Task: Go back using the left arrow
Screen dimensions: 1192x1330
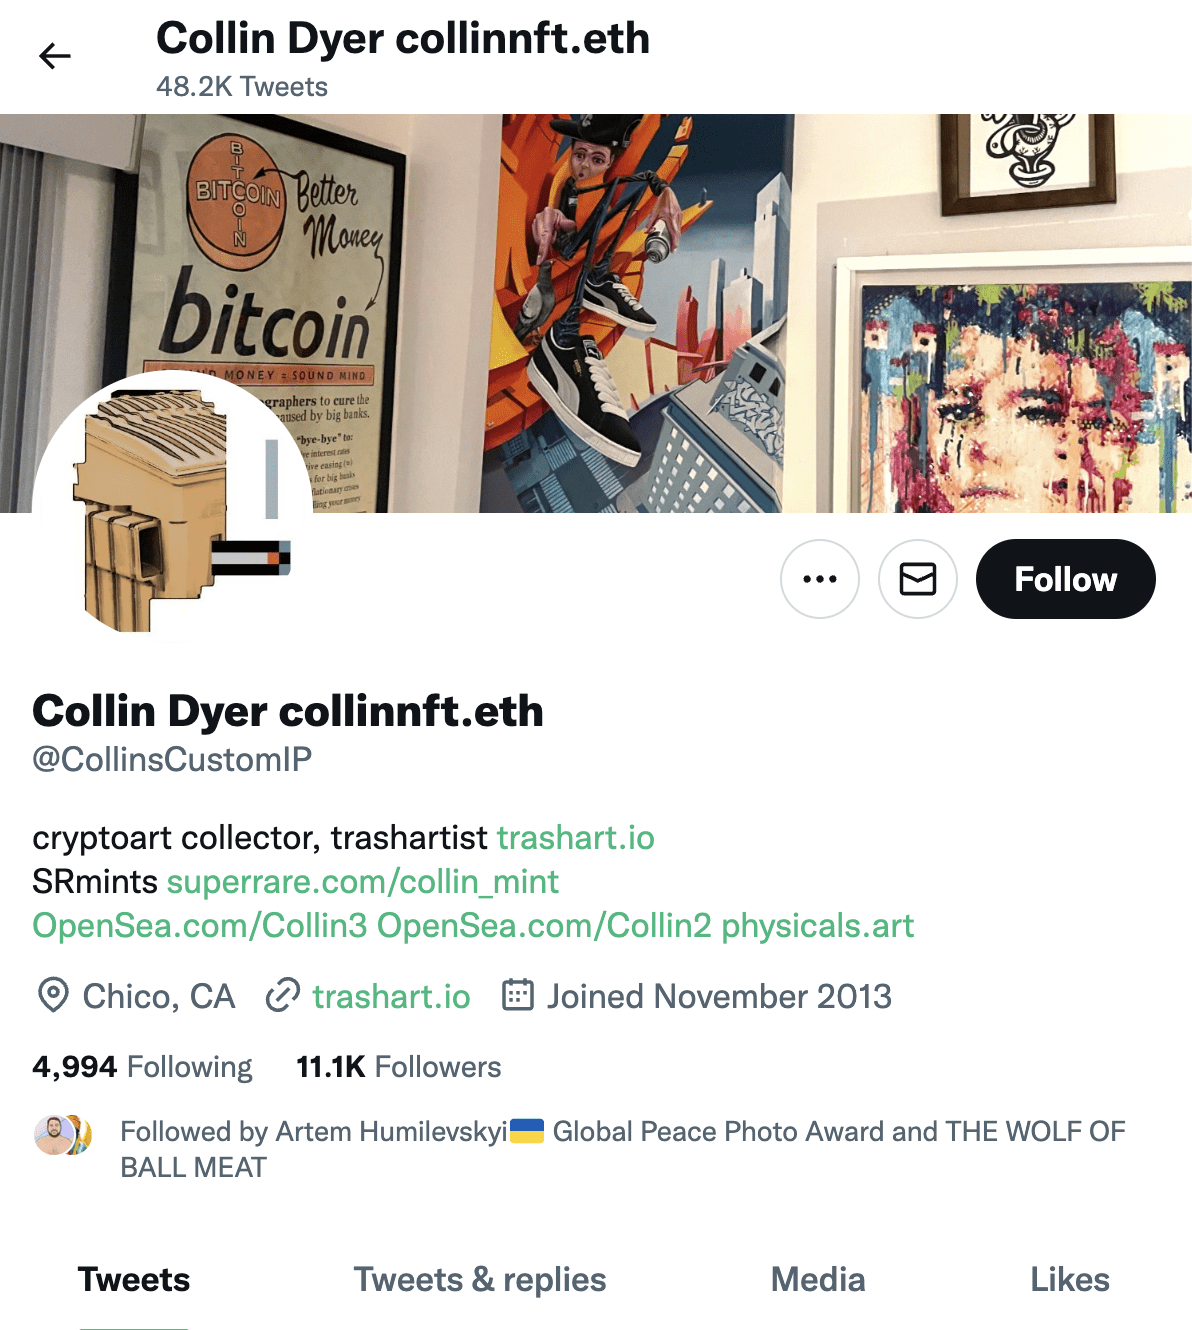Action: (55, 56)
